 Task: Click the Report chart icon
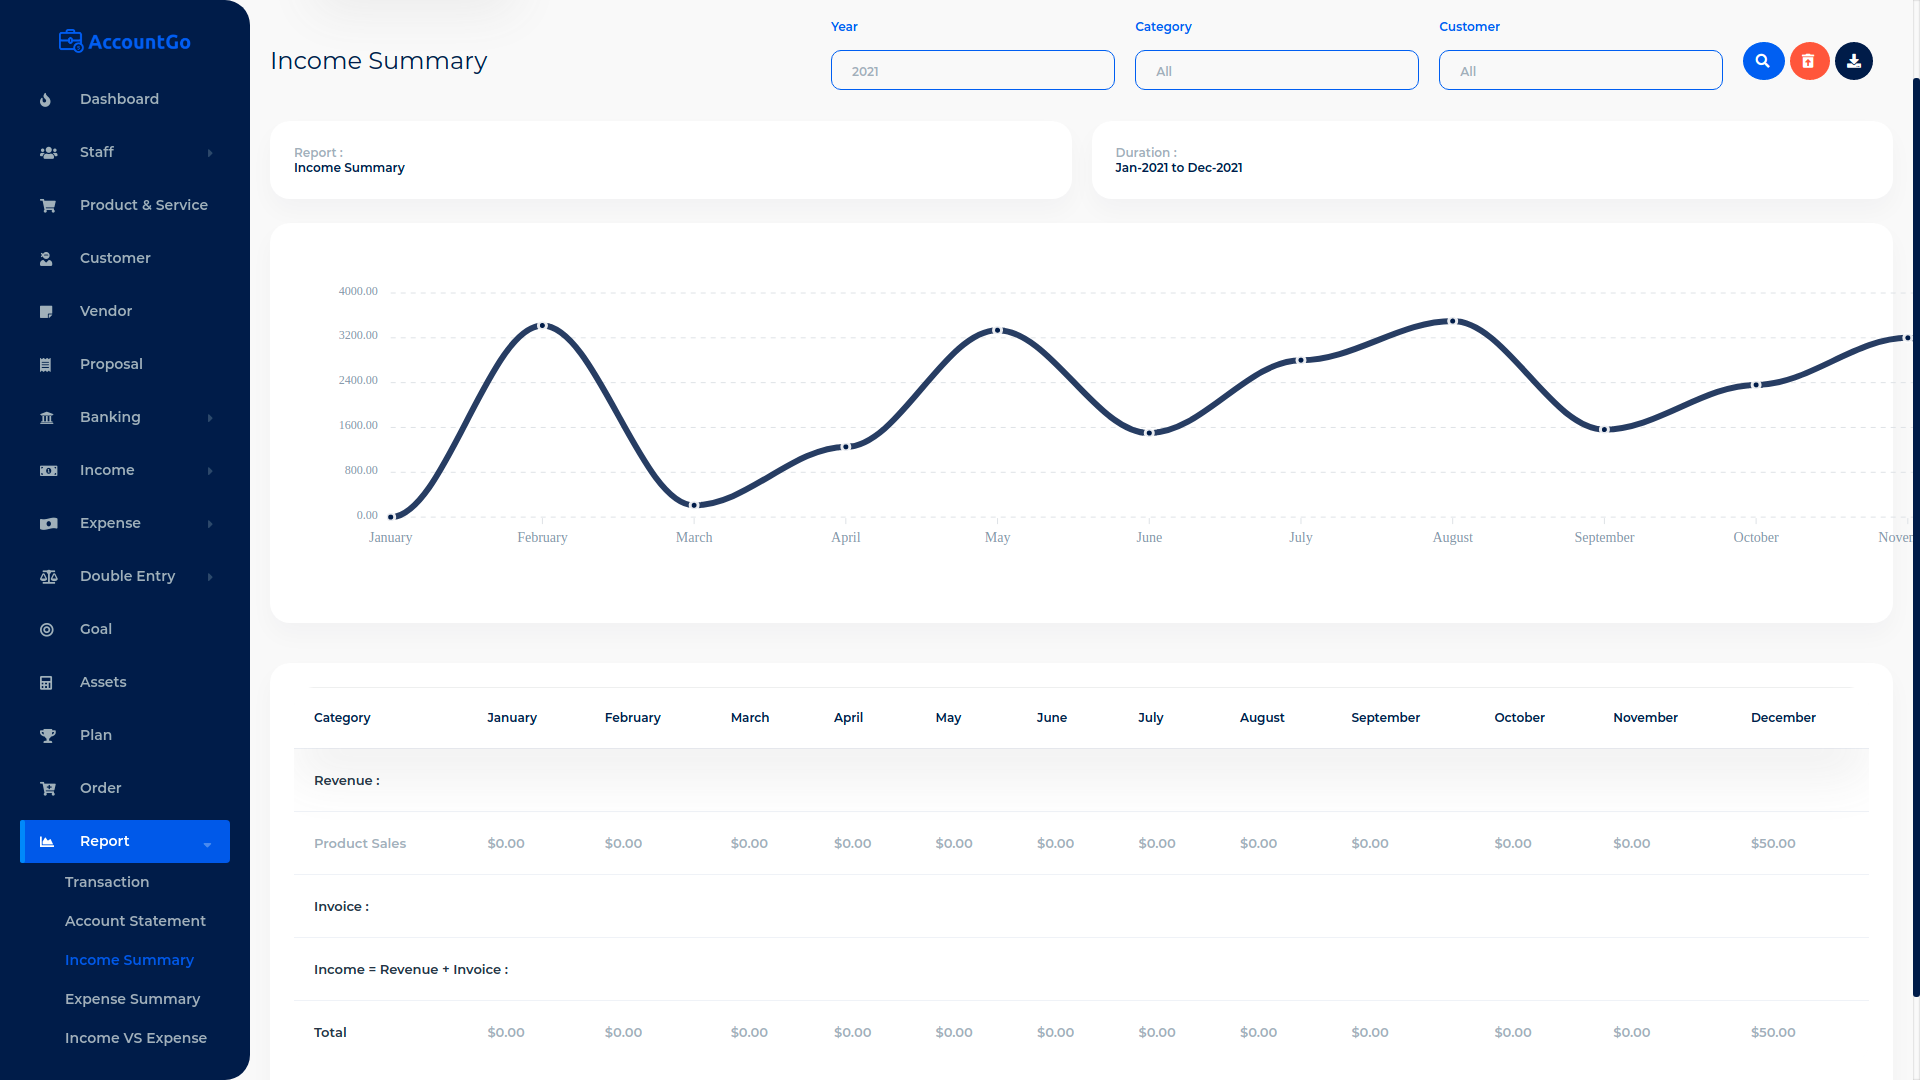[x=47, y=842]
